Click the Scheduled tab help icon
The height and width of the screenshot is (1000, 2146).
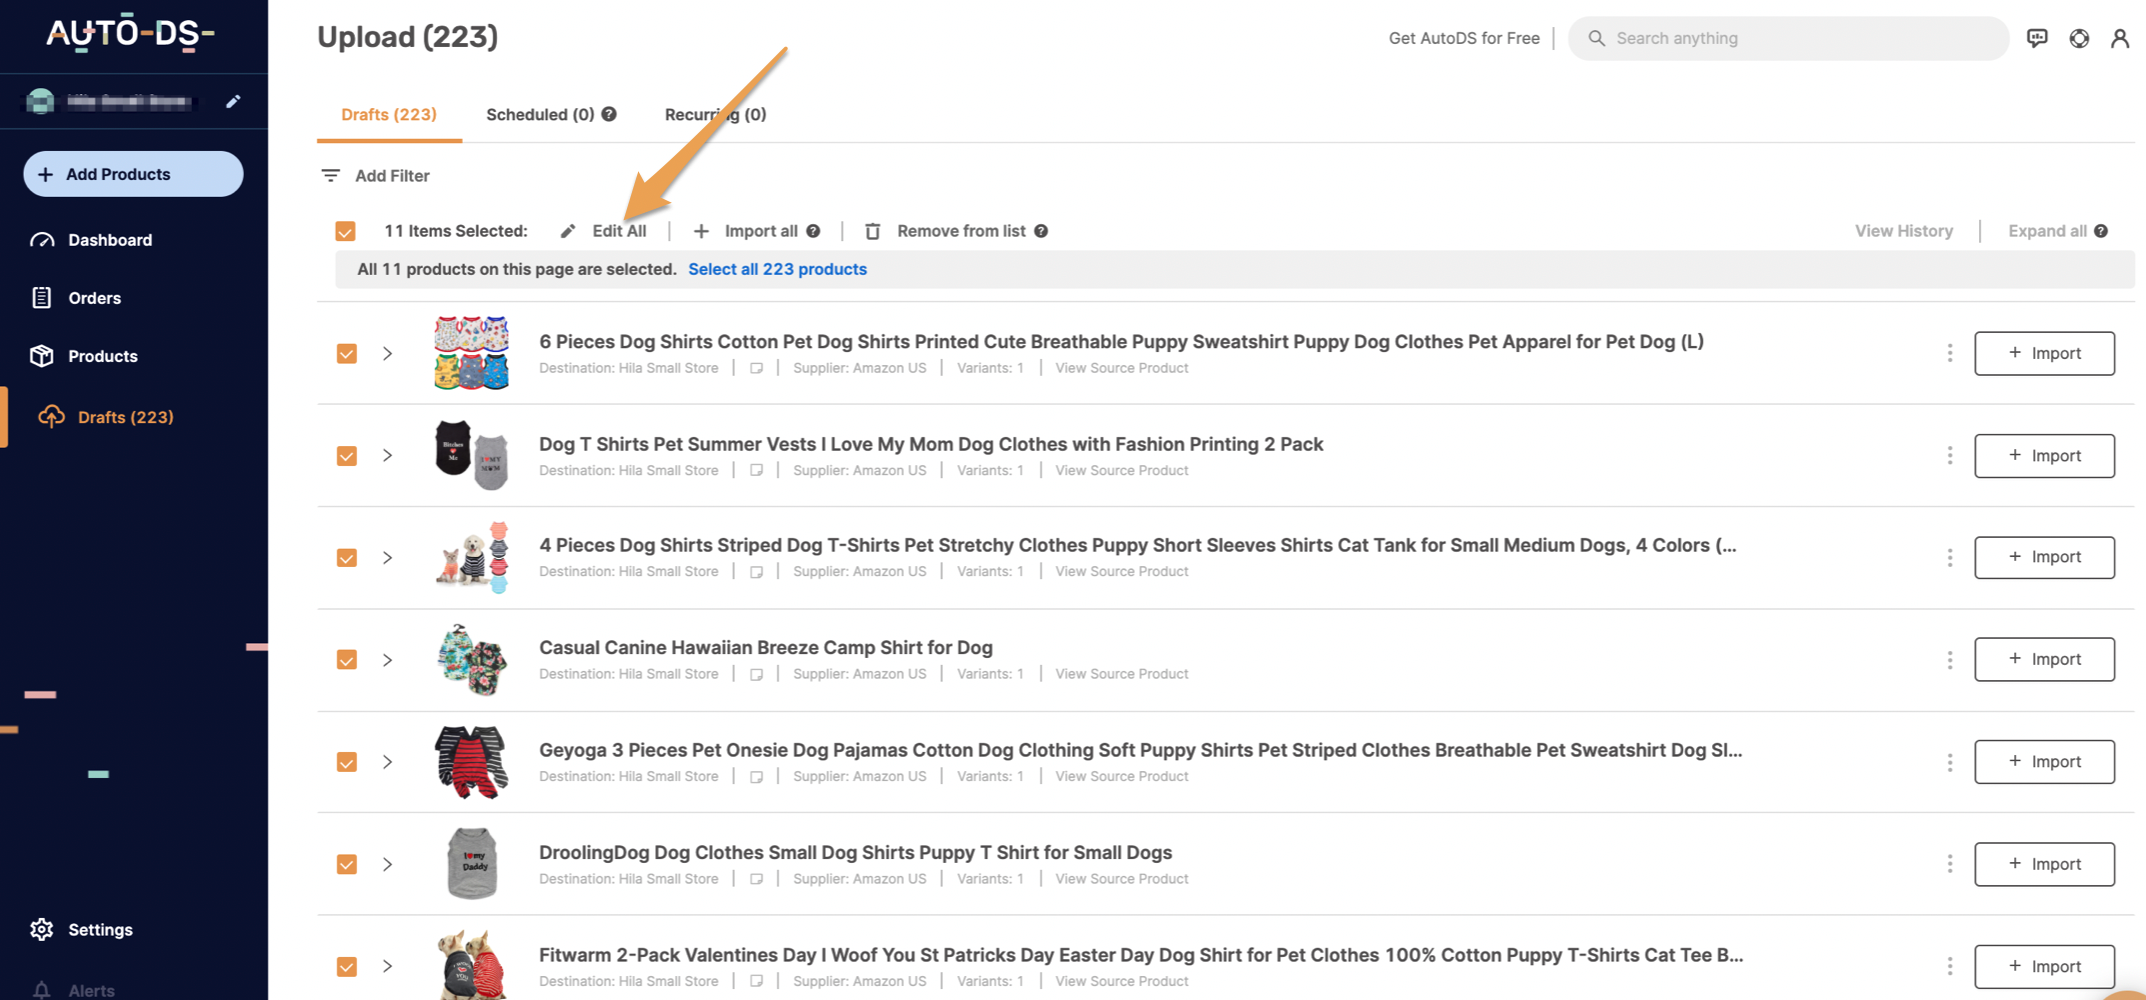[609, 114]
